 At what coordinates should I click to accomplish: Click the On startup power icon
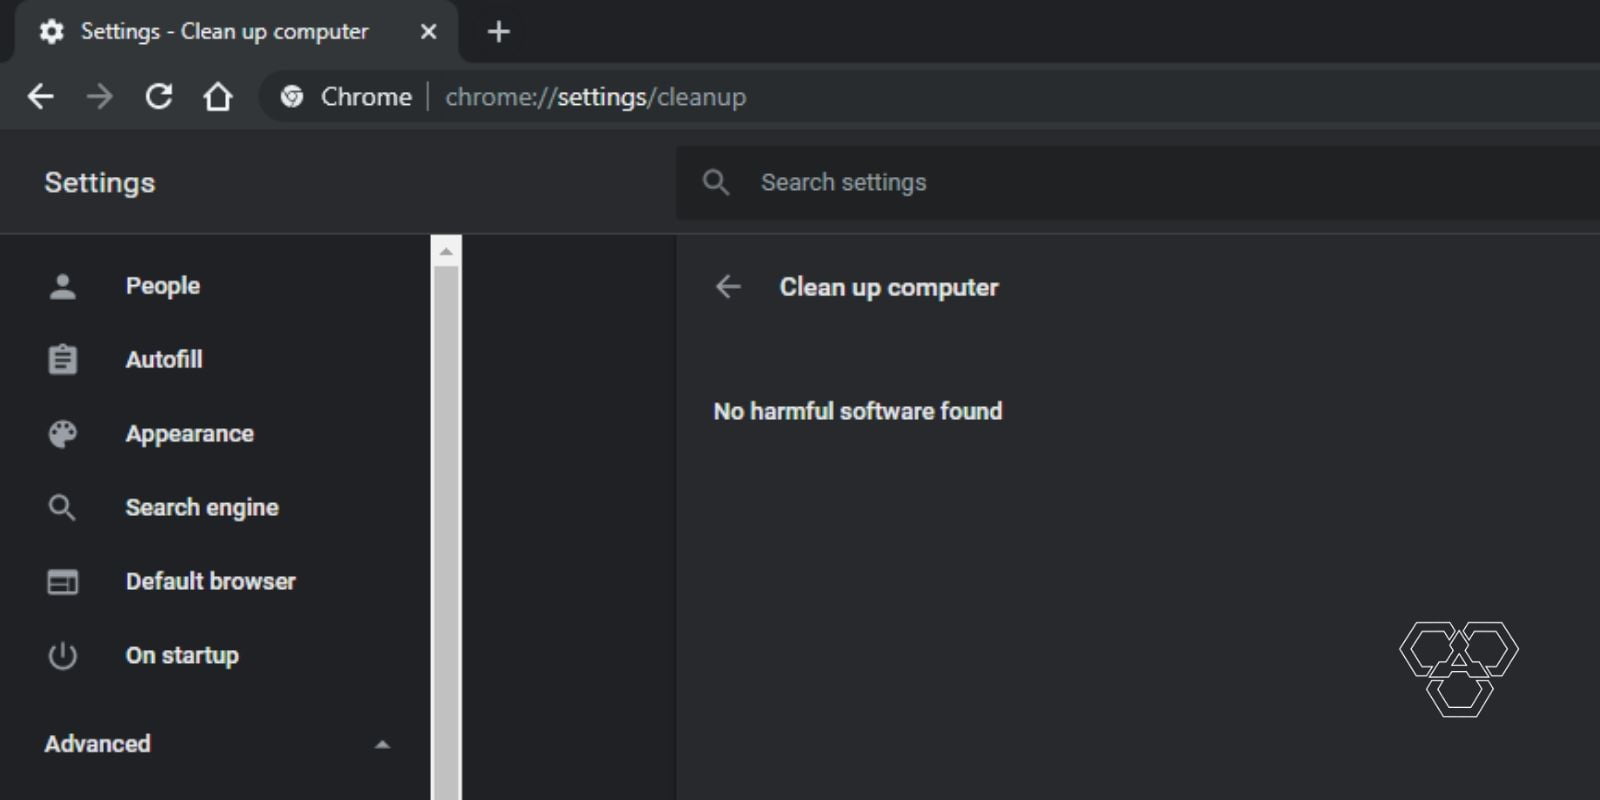pyautogui.click(x=63, y=656)
